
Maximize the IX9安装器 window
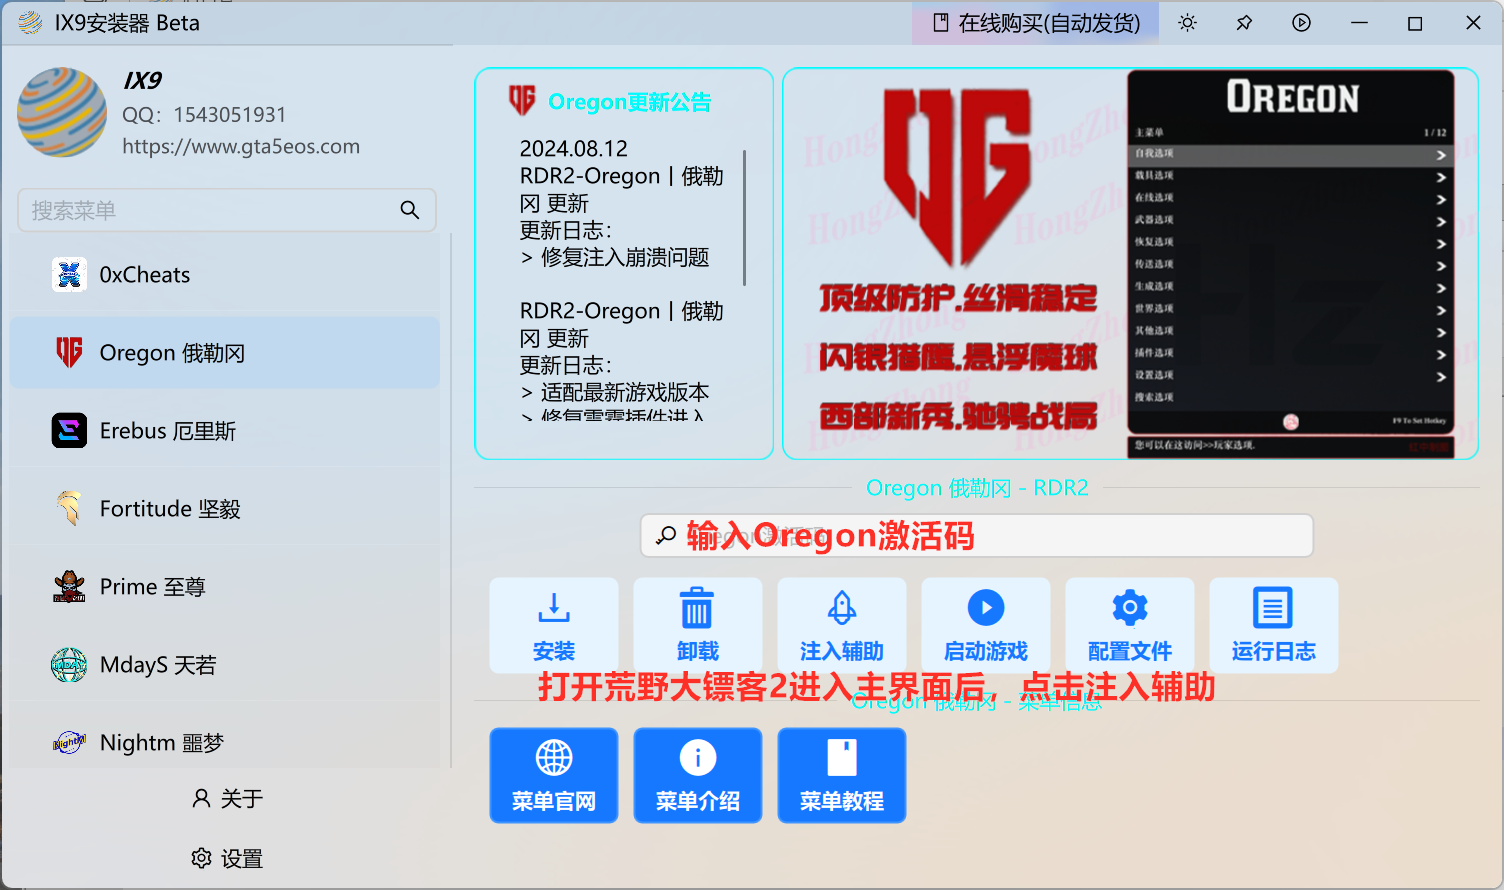(x=1415, y=23)
